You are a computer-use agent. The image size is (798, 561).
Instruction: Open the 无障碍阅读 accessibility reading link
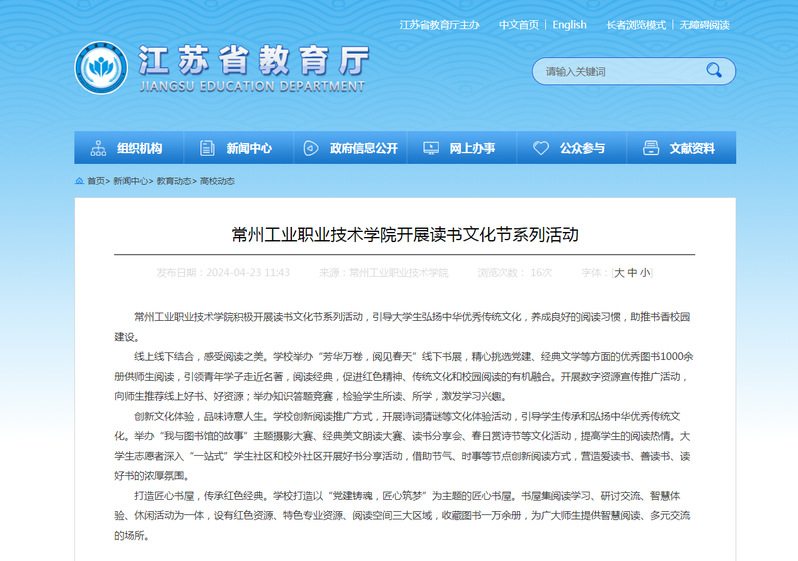pos(705,25)
